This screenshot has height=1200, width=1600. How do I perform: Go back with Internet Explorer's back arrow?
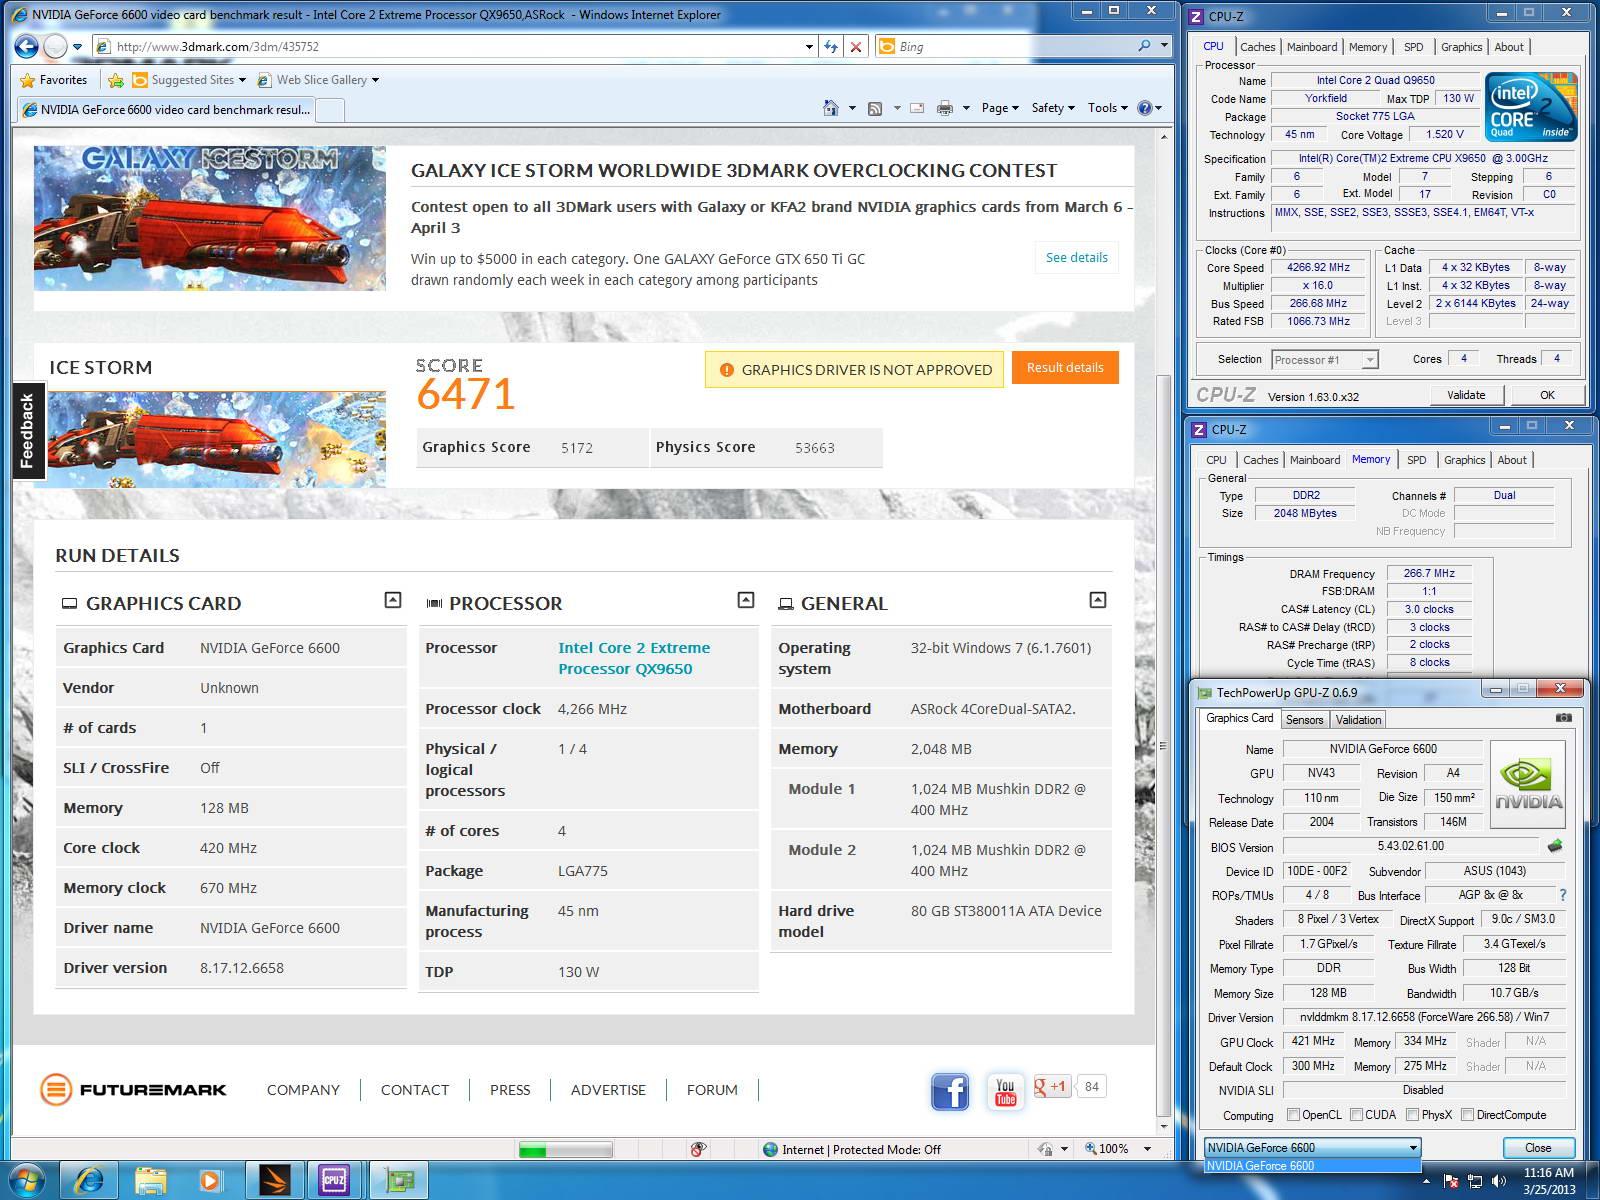click(x=27, y=46)
